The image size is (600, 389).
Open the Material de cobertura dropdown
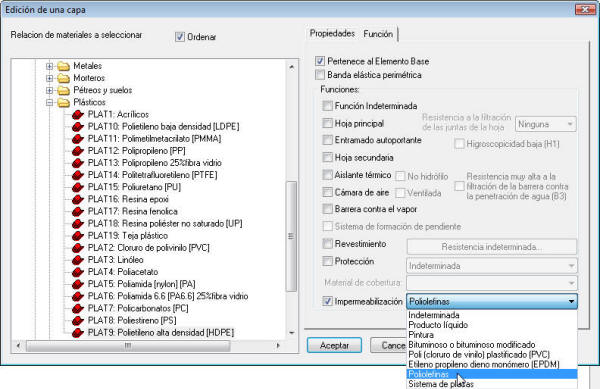click(x=492, y=283)
